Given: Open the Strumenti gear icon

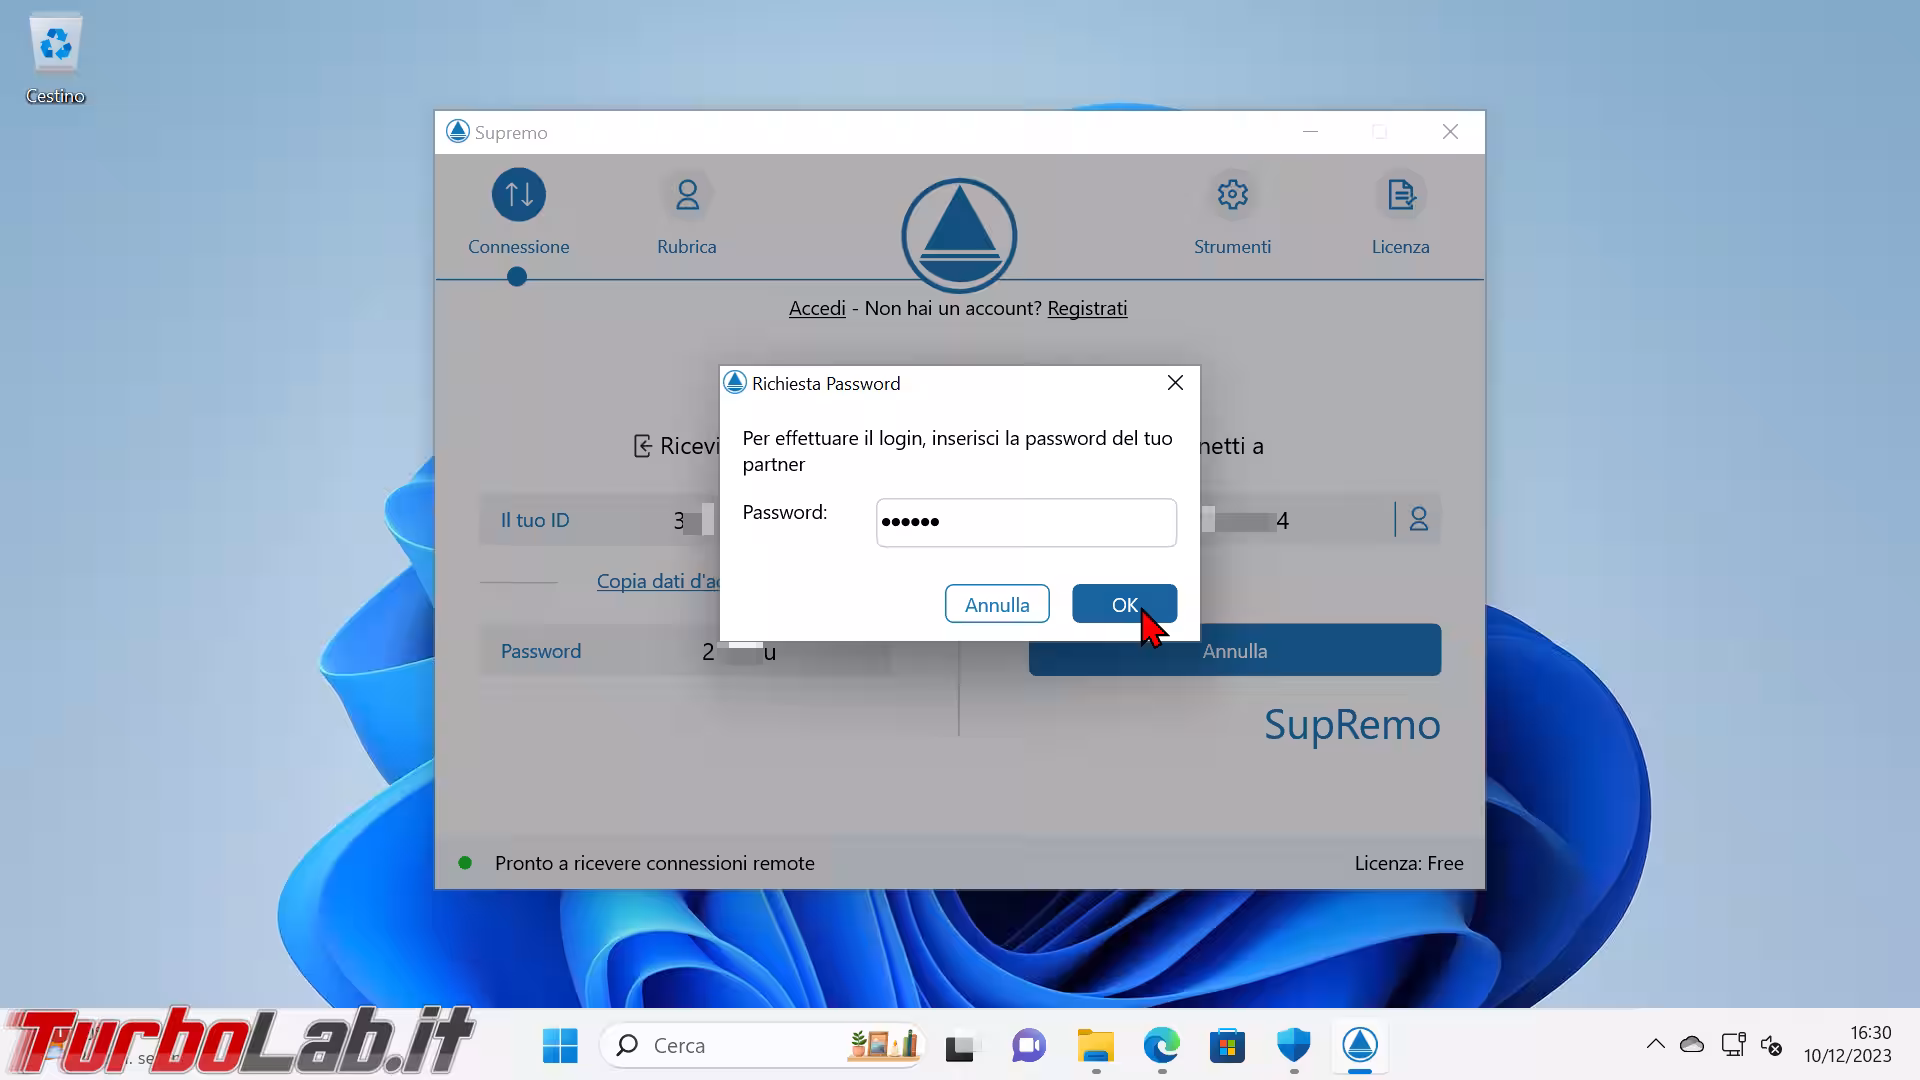Looking at the screenshot, I should (1232, 195).
